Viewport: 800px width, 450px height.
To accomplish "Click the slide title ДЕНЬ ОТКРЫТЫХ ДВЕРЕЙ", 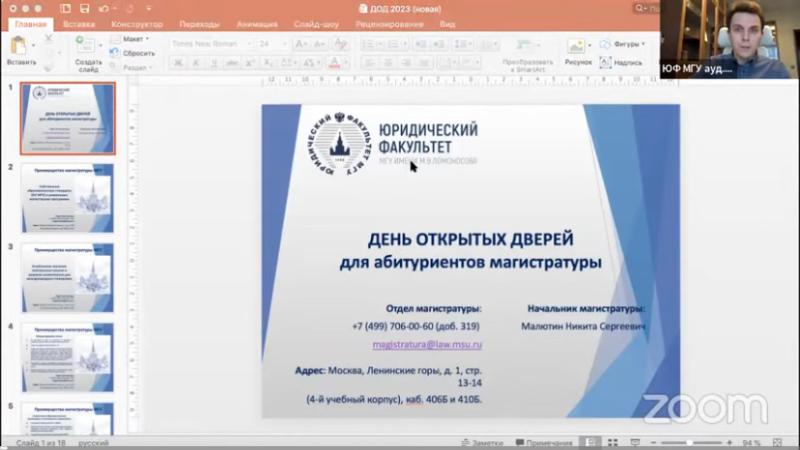I will click(470, 239).
